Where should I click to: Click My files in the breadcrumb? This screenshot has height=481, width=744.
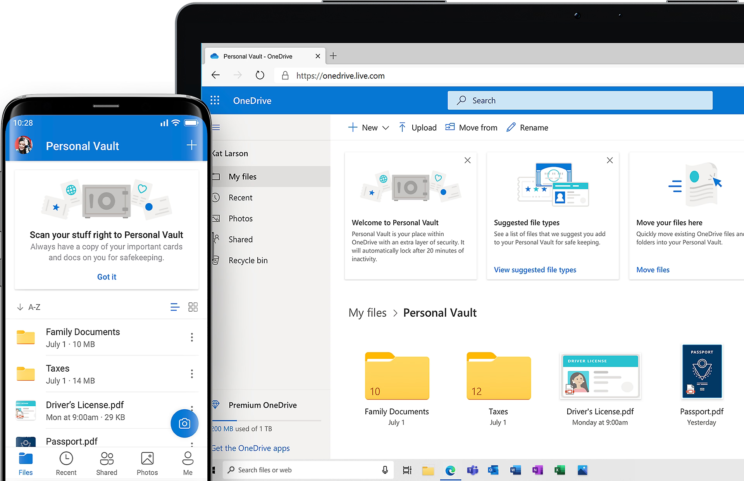coord(367,313)
